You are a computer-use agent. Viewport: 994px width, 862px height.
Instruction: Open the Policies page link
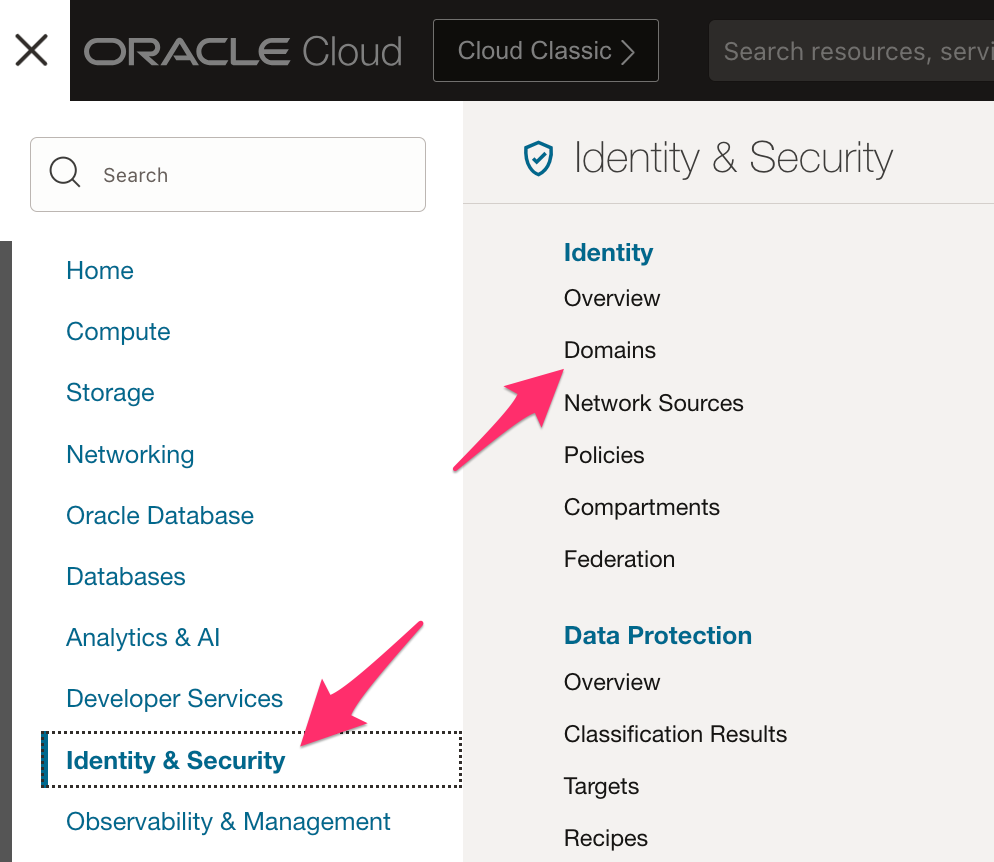point(604,455)
